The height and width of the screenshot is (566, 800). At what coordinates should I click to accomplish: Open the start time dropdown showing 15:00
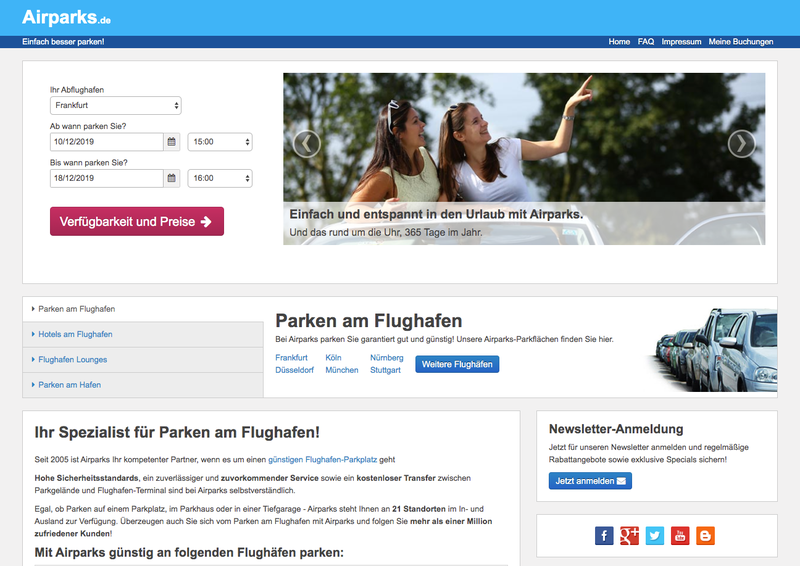click(x=220, y=142)
